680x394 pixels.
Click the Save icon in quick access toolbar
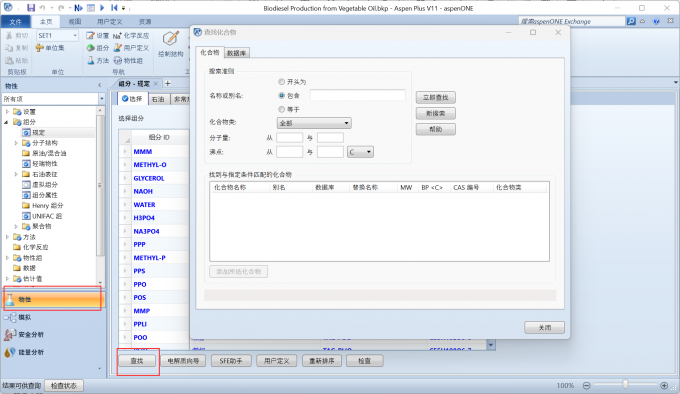coord(31,8)
